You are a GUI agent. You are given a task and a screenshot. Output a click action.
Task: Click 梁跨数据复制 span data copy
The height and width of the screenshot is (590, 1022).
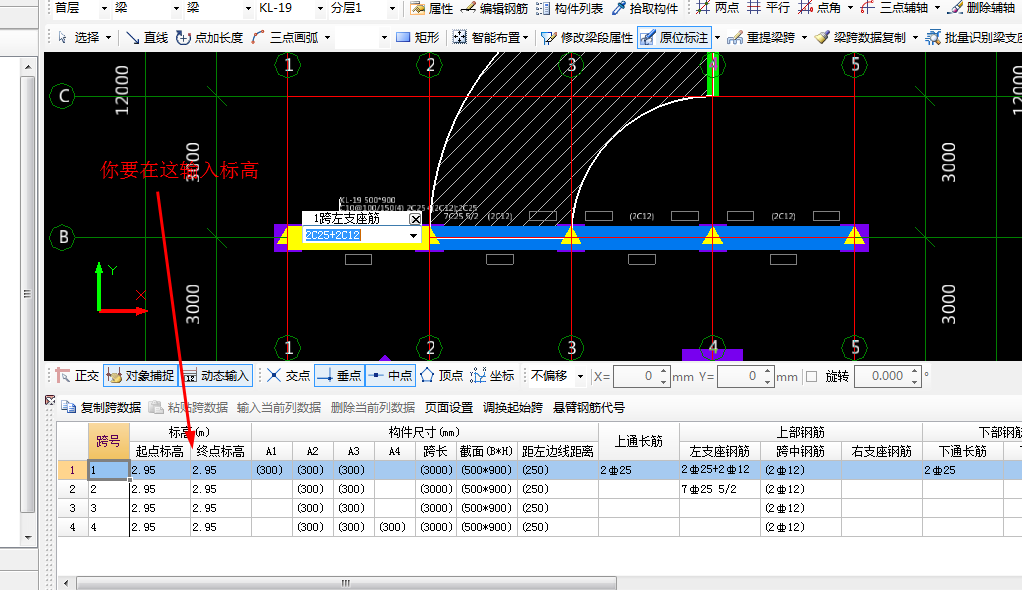(860, 38)
